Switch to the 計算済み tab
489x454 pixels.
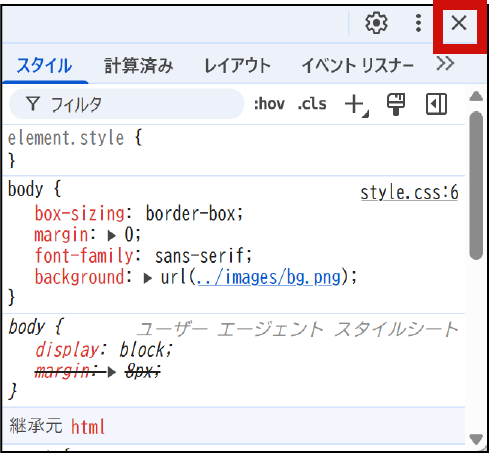(x=139, y=65)
